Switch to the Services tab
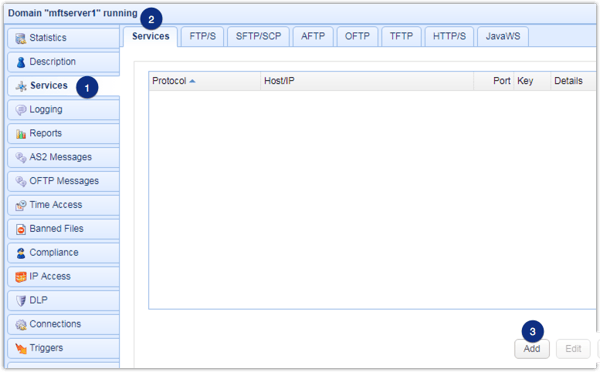This screenshot has width=600, height=372. 150,36
